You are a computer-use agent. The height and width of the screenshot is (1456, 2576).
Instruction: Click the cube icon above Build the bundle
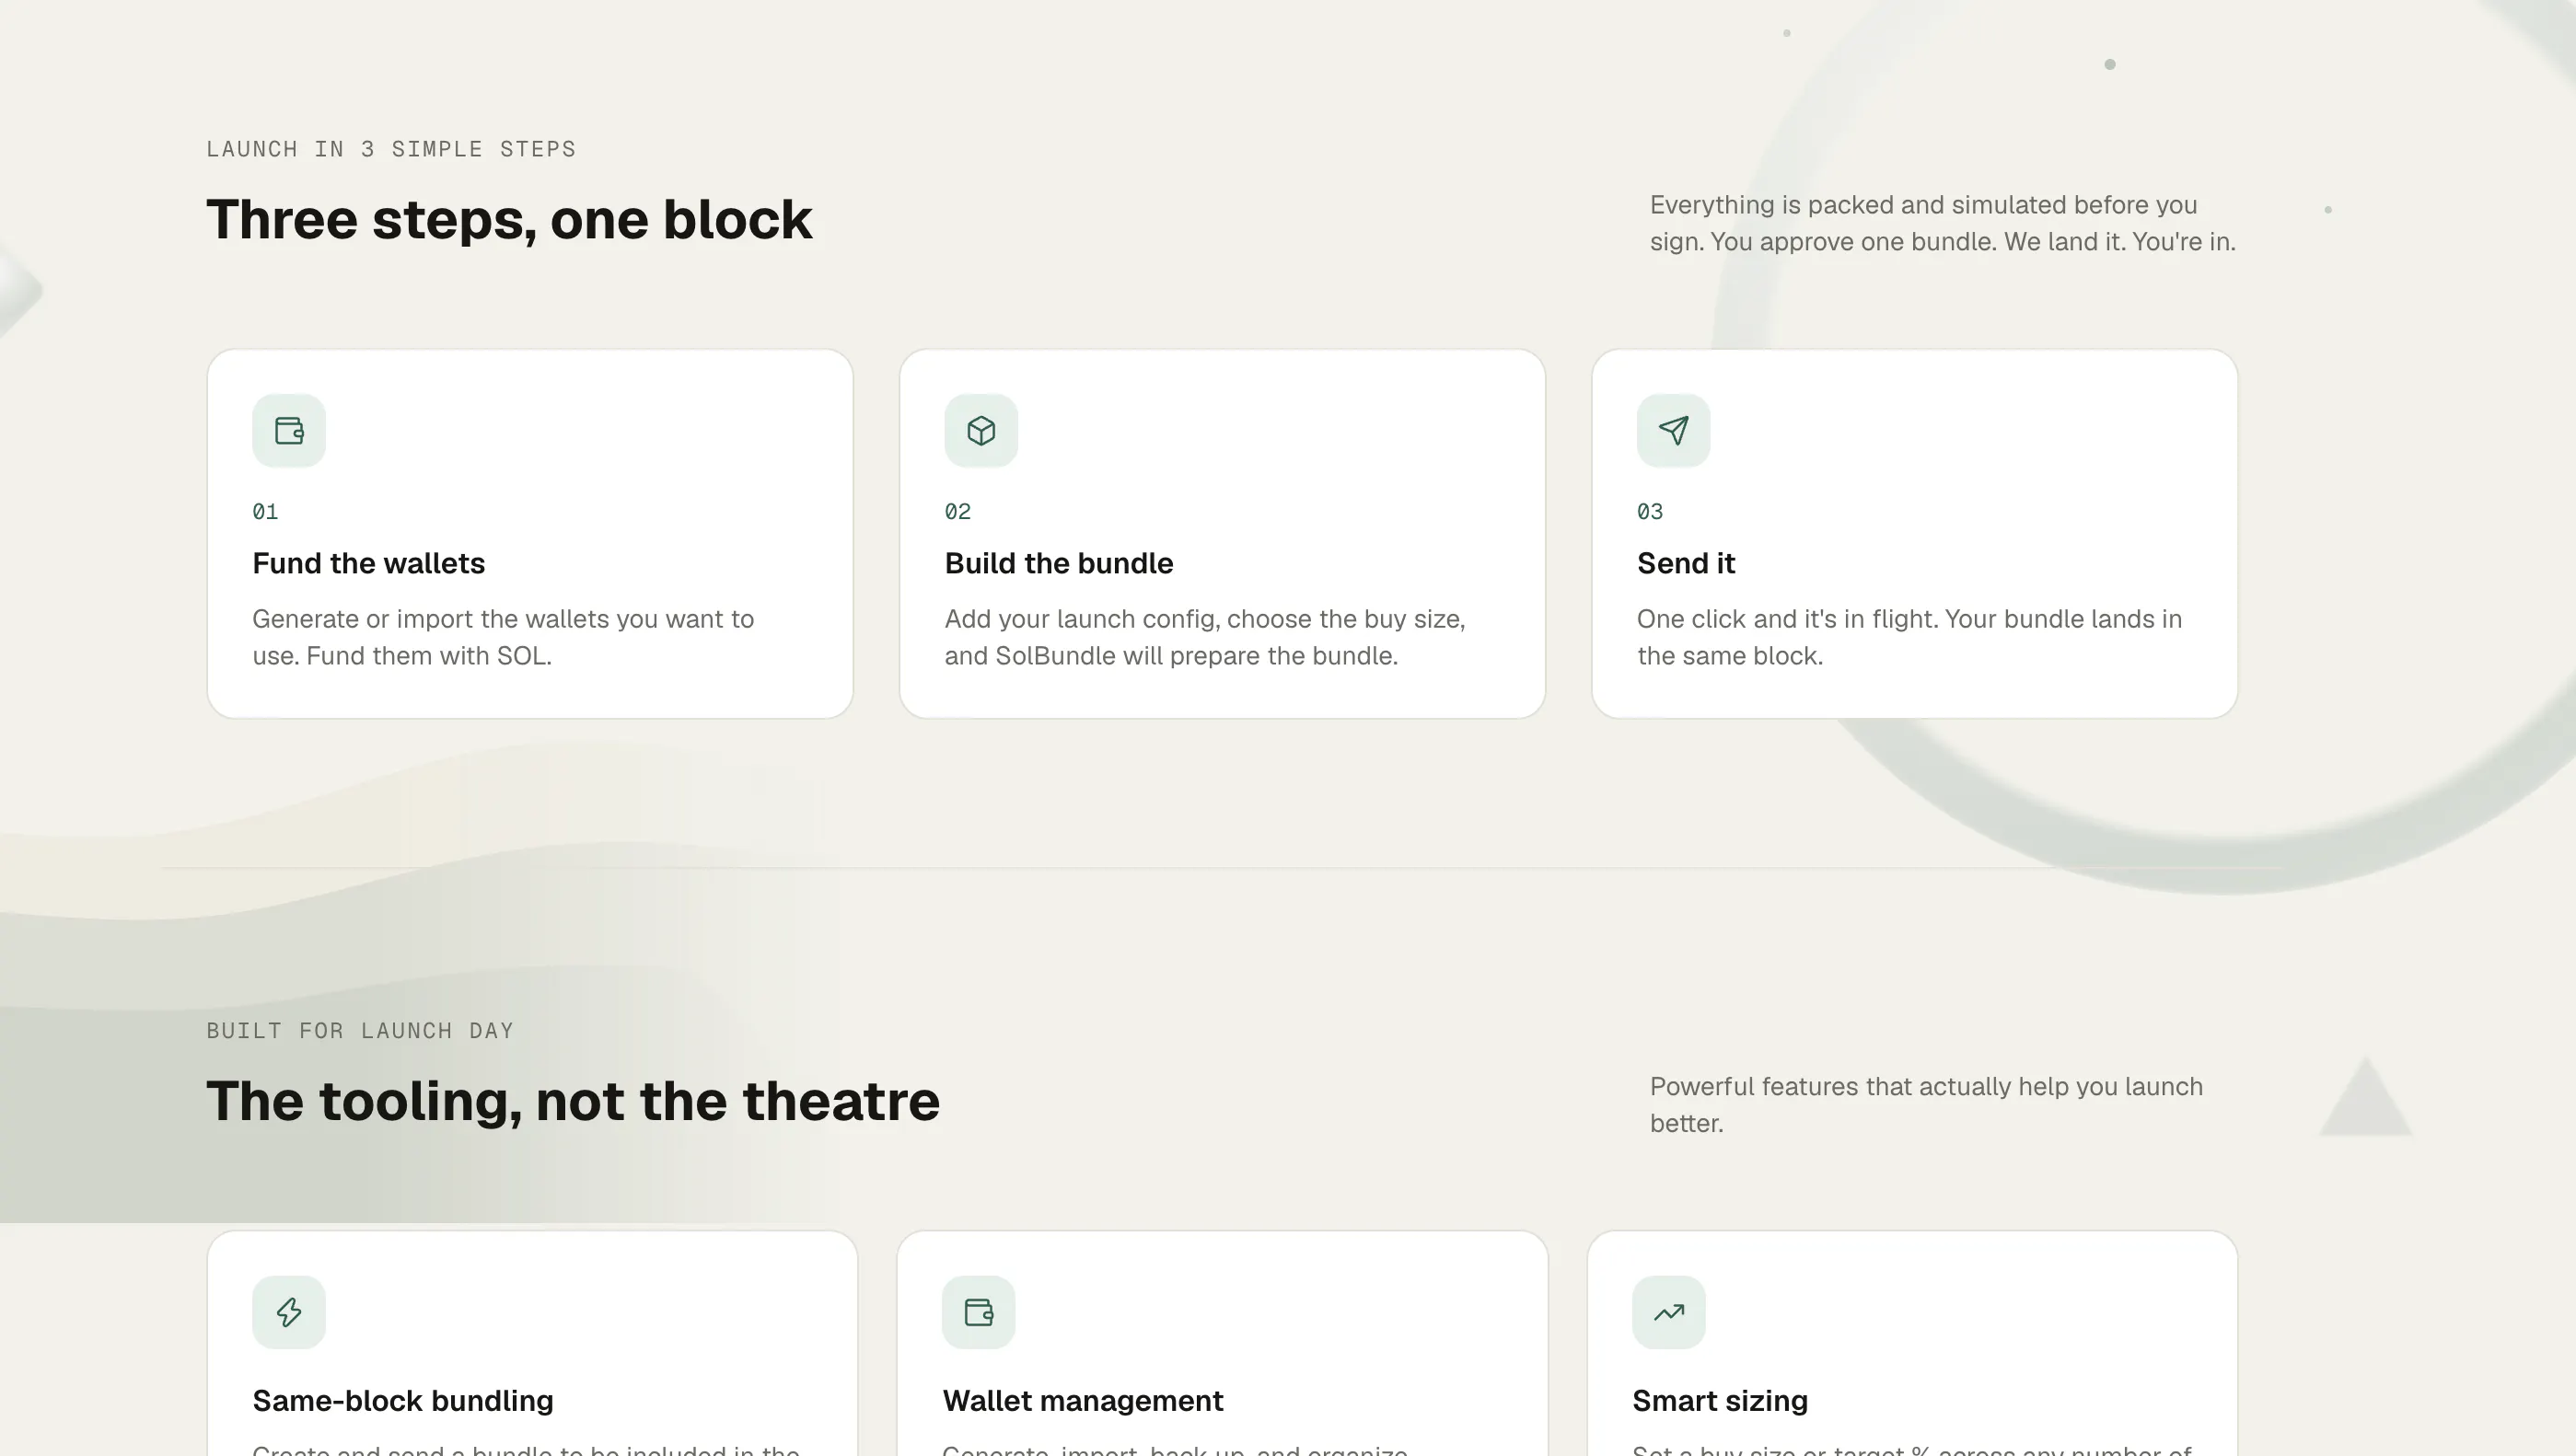coord(981,430)
